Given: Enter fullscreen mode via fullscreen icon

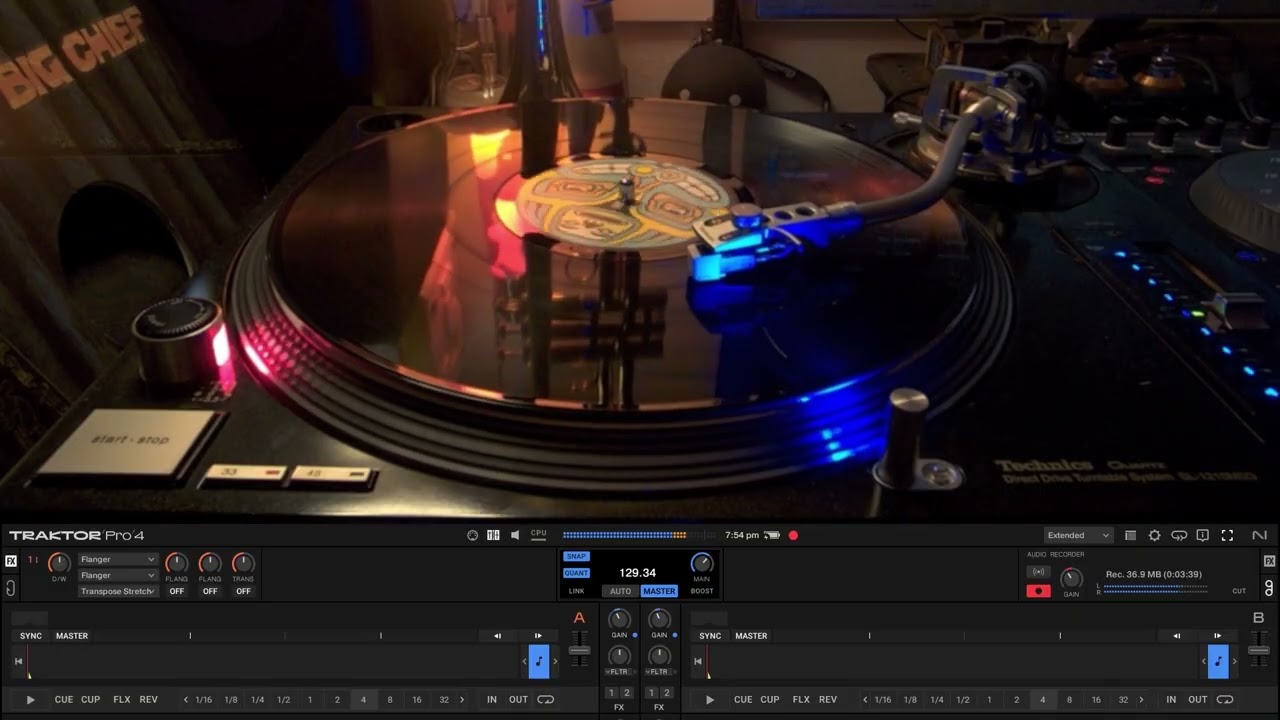Looking at the screenshot, I should click(x=1227, y=535).
